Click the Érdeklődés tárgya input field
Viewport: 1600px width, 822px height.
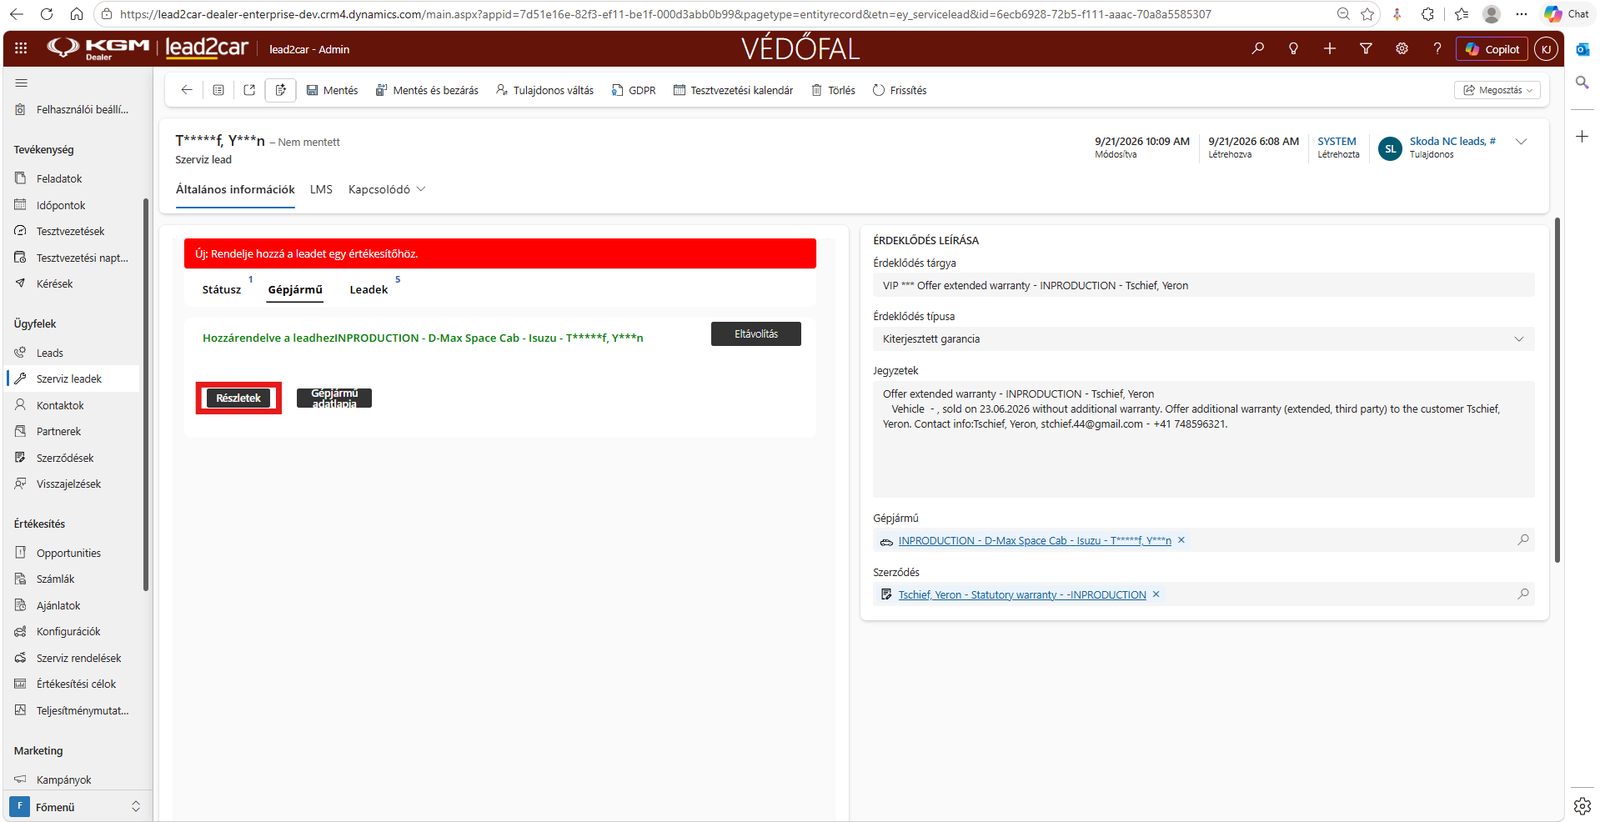[1203, 285]
